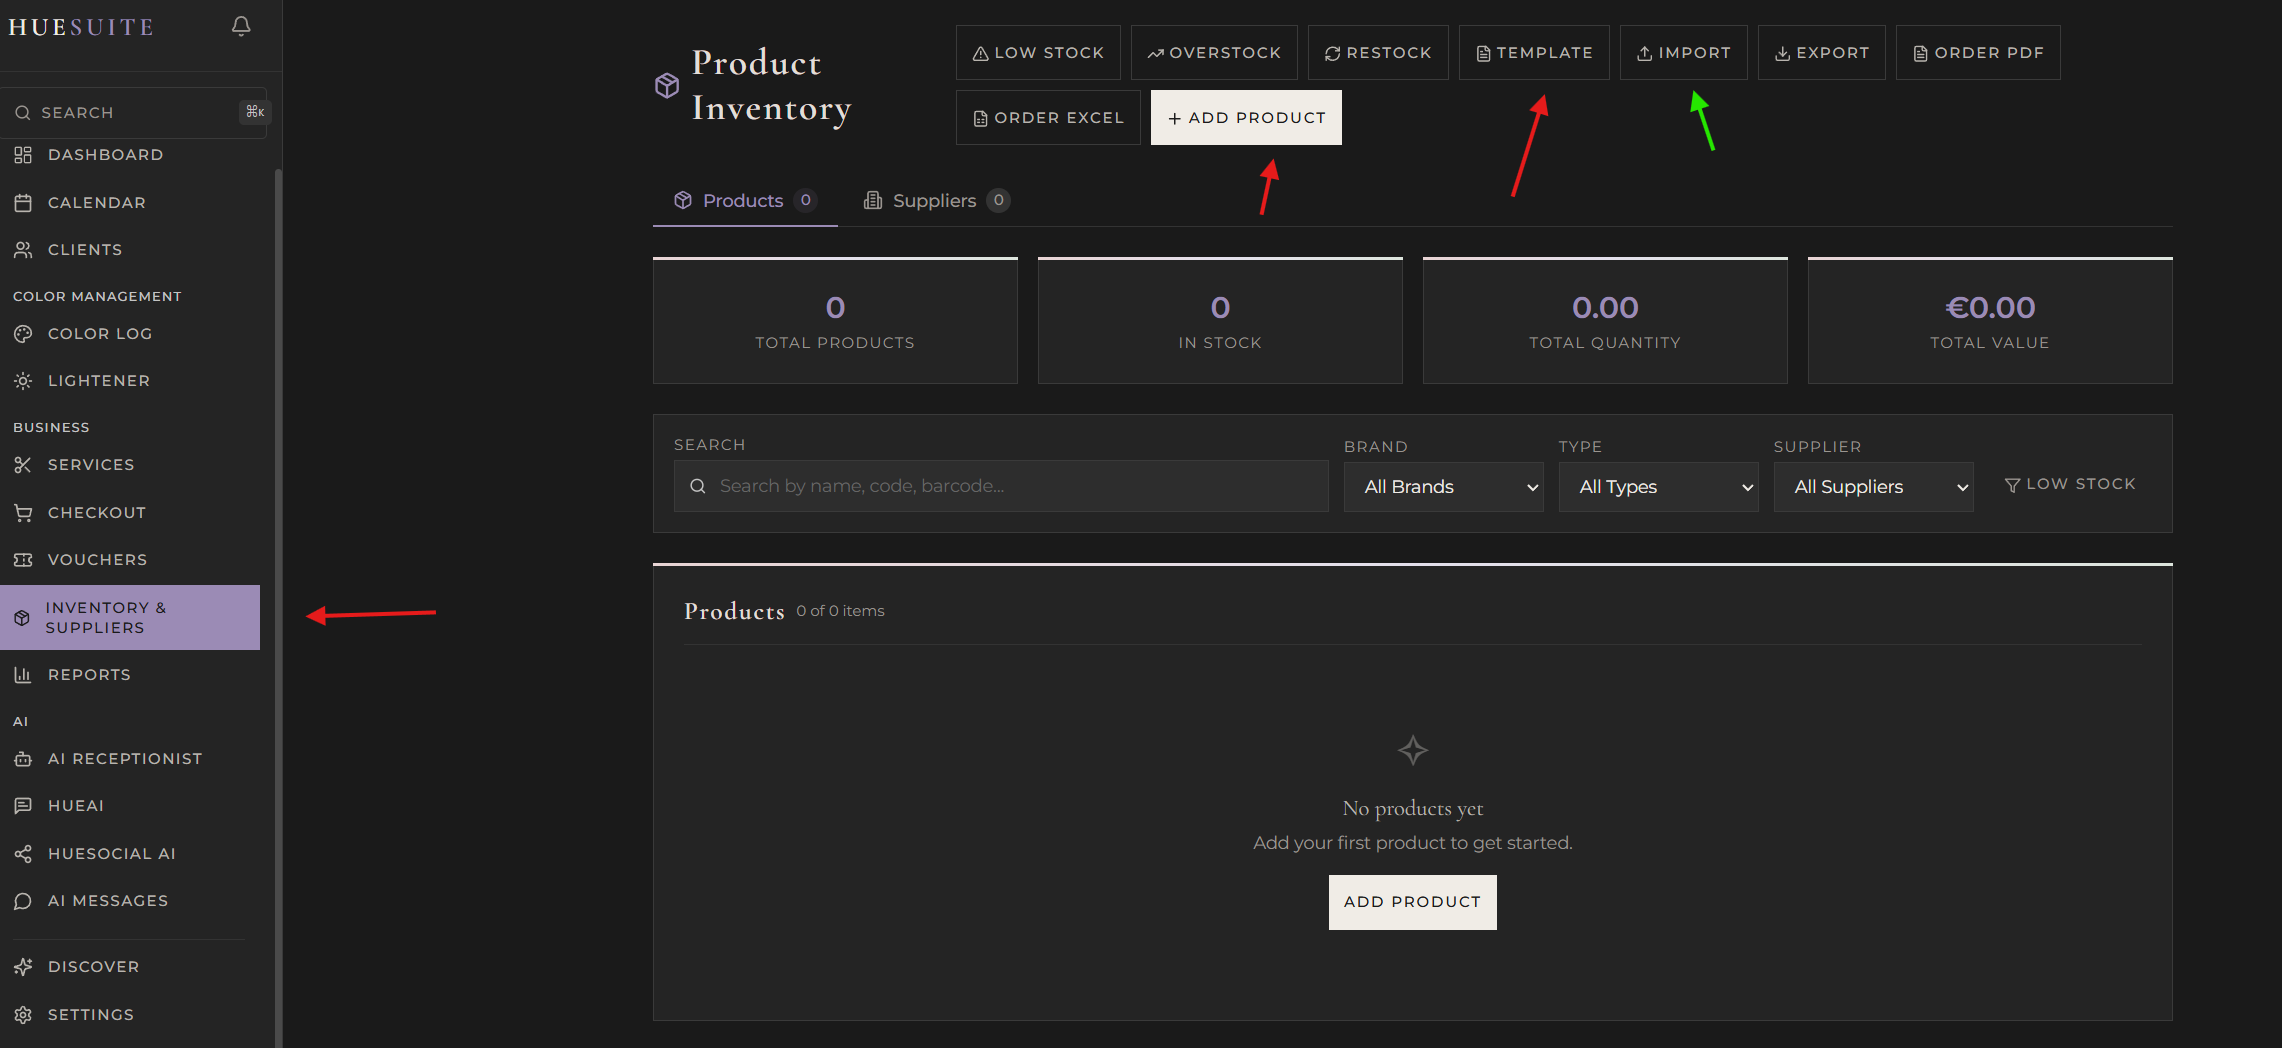Open the Services scissors icon
2282x1048 pixels.
(x=25, y=464)
